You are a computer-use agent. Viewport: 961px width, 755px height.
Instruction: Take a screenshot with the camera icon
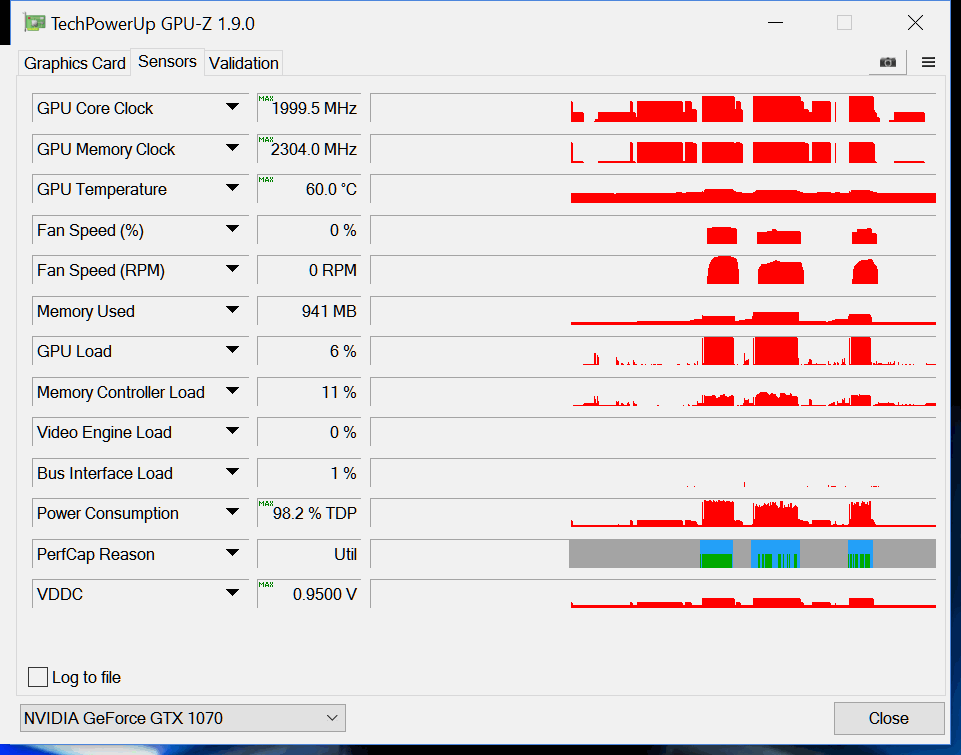point(887,62)
